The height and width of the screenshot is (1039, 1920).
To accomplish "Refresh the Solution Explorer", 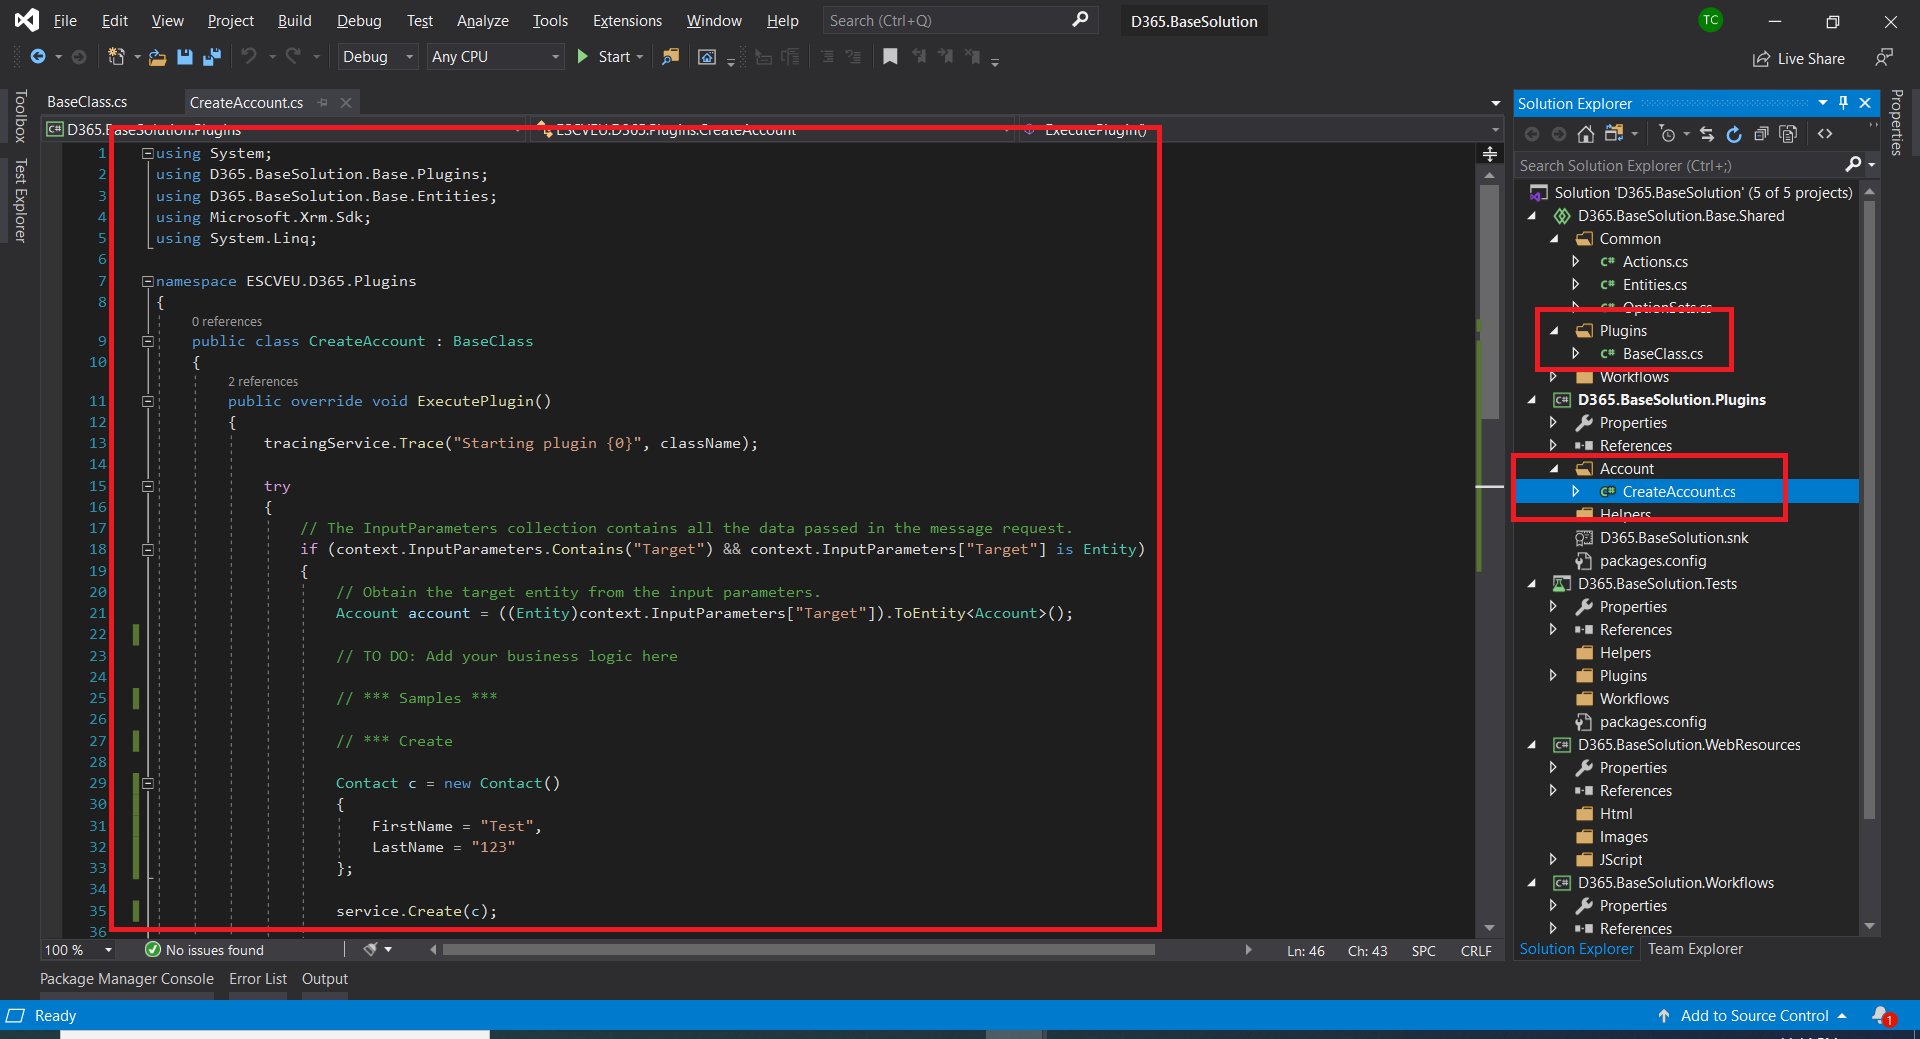I will (x=1734, y=134).
